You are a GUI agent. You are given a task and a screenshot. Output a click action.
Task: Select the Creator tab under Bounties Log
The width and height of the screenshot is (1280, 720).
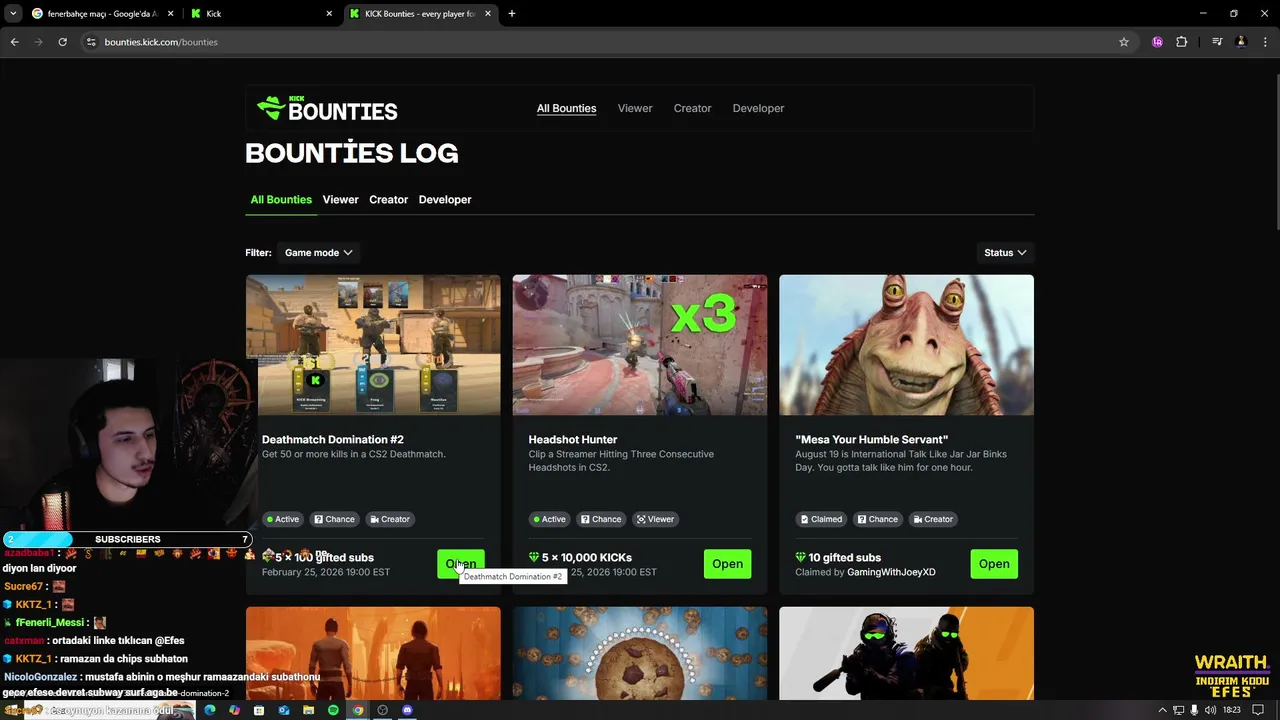388,200
